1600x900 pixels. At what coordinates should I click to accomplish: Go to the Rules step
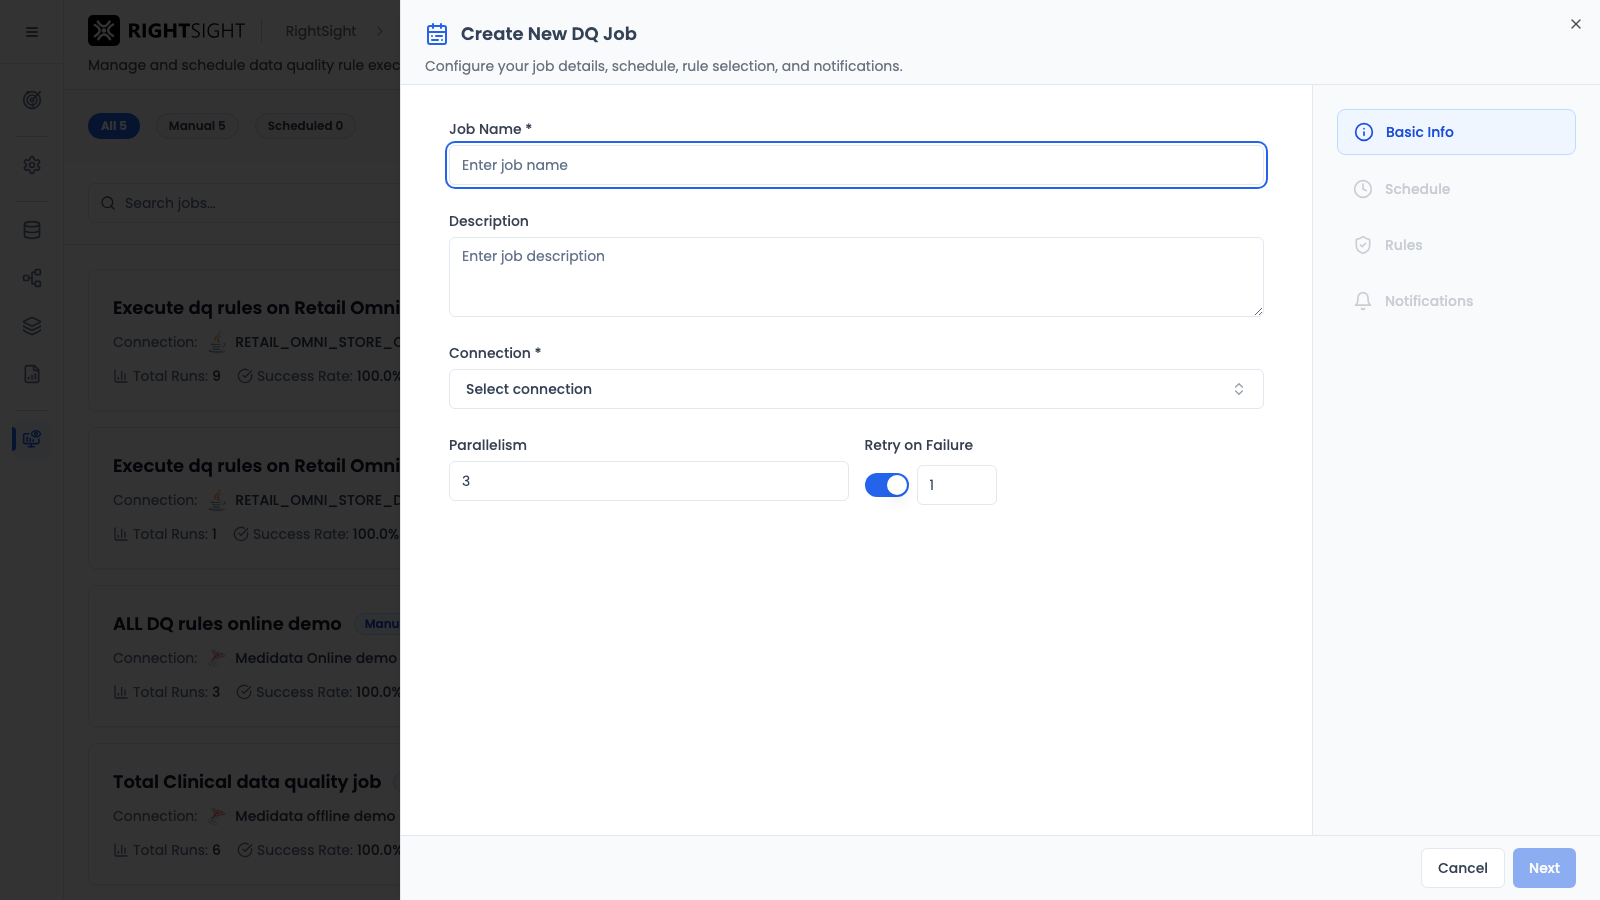[1456, 245]
